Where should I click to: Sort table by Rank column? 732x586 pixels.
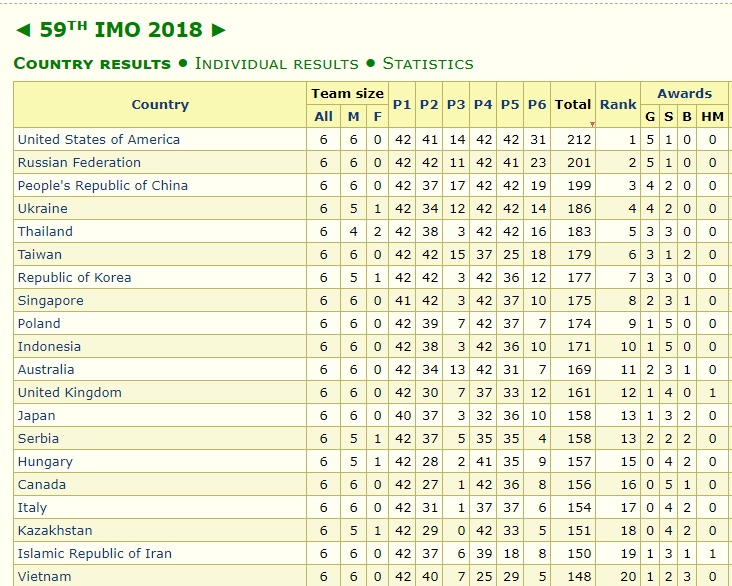point(618,104)
